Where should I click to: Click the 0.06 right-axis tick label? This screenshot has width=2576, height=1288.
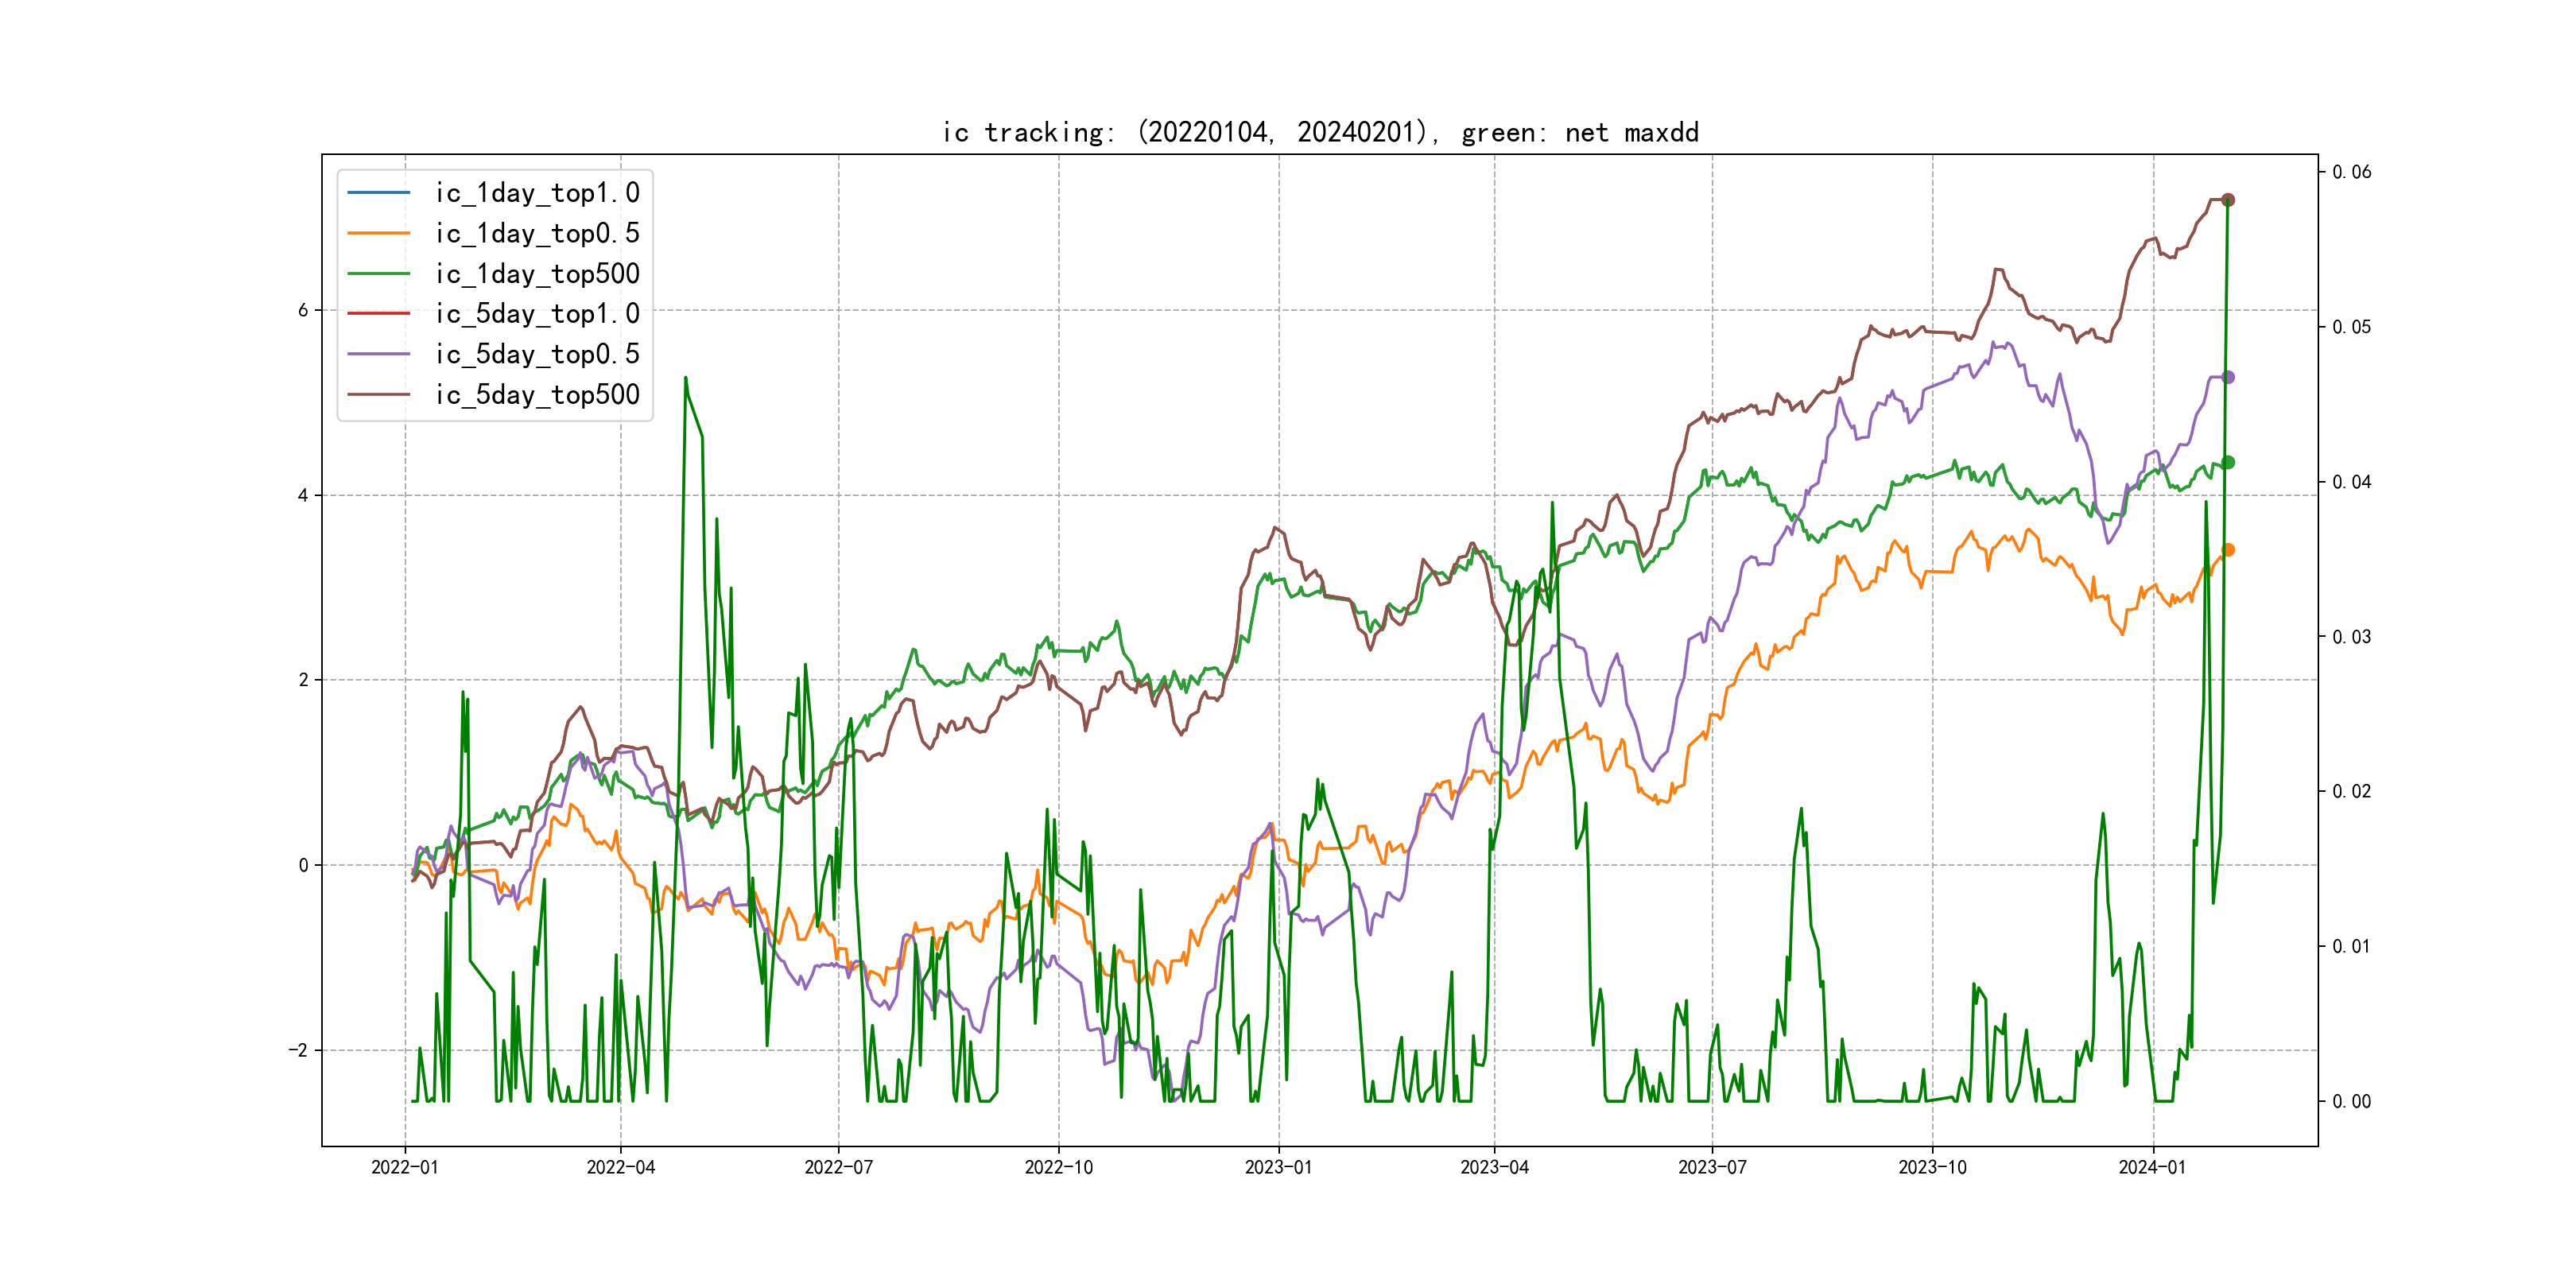[x=2351, y=172]
